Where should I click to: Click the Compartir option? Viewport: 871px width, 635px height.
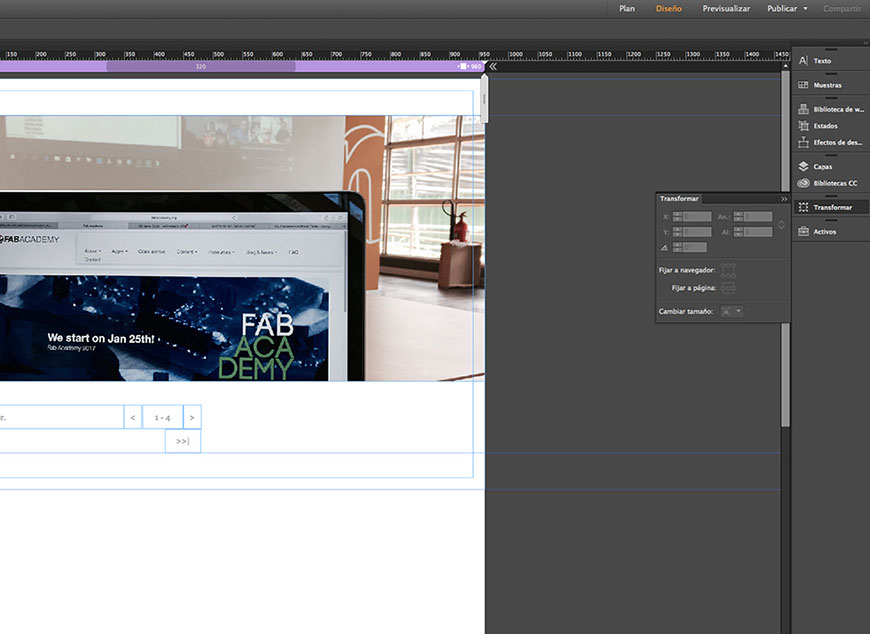point(842,8)
